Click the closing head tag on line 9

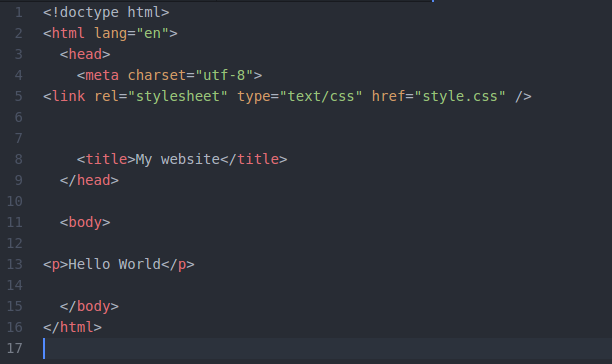click(x=89, y=180)
